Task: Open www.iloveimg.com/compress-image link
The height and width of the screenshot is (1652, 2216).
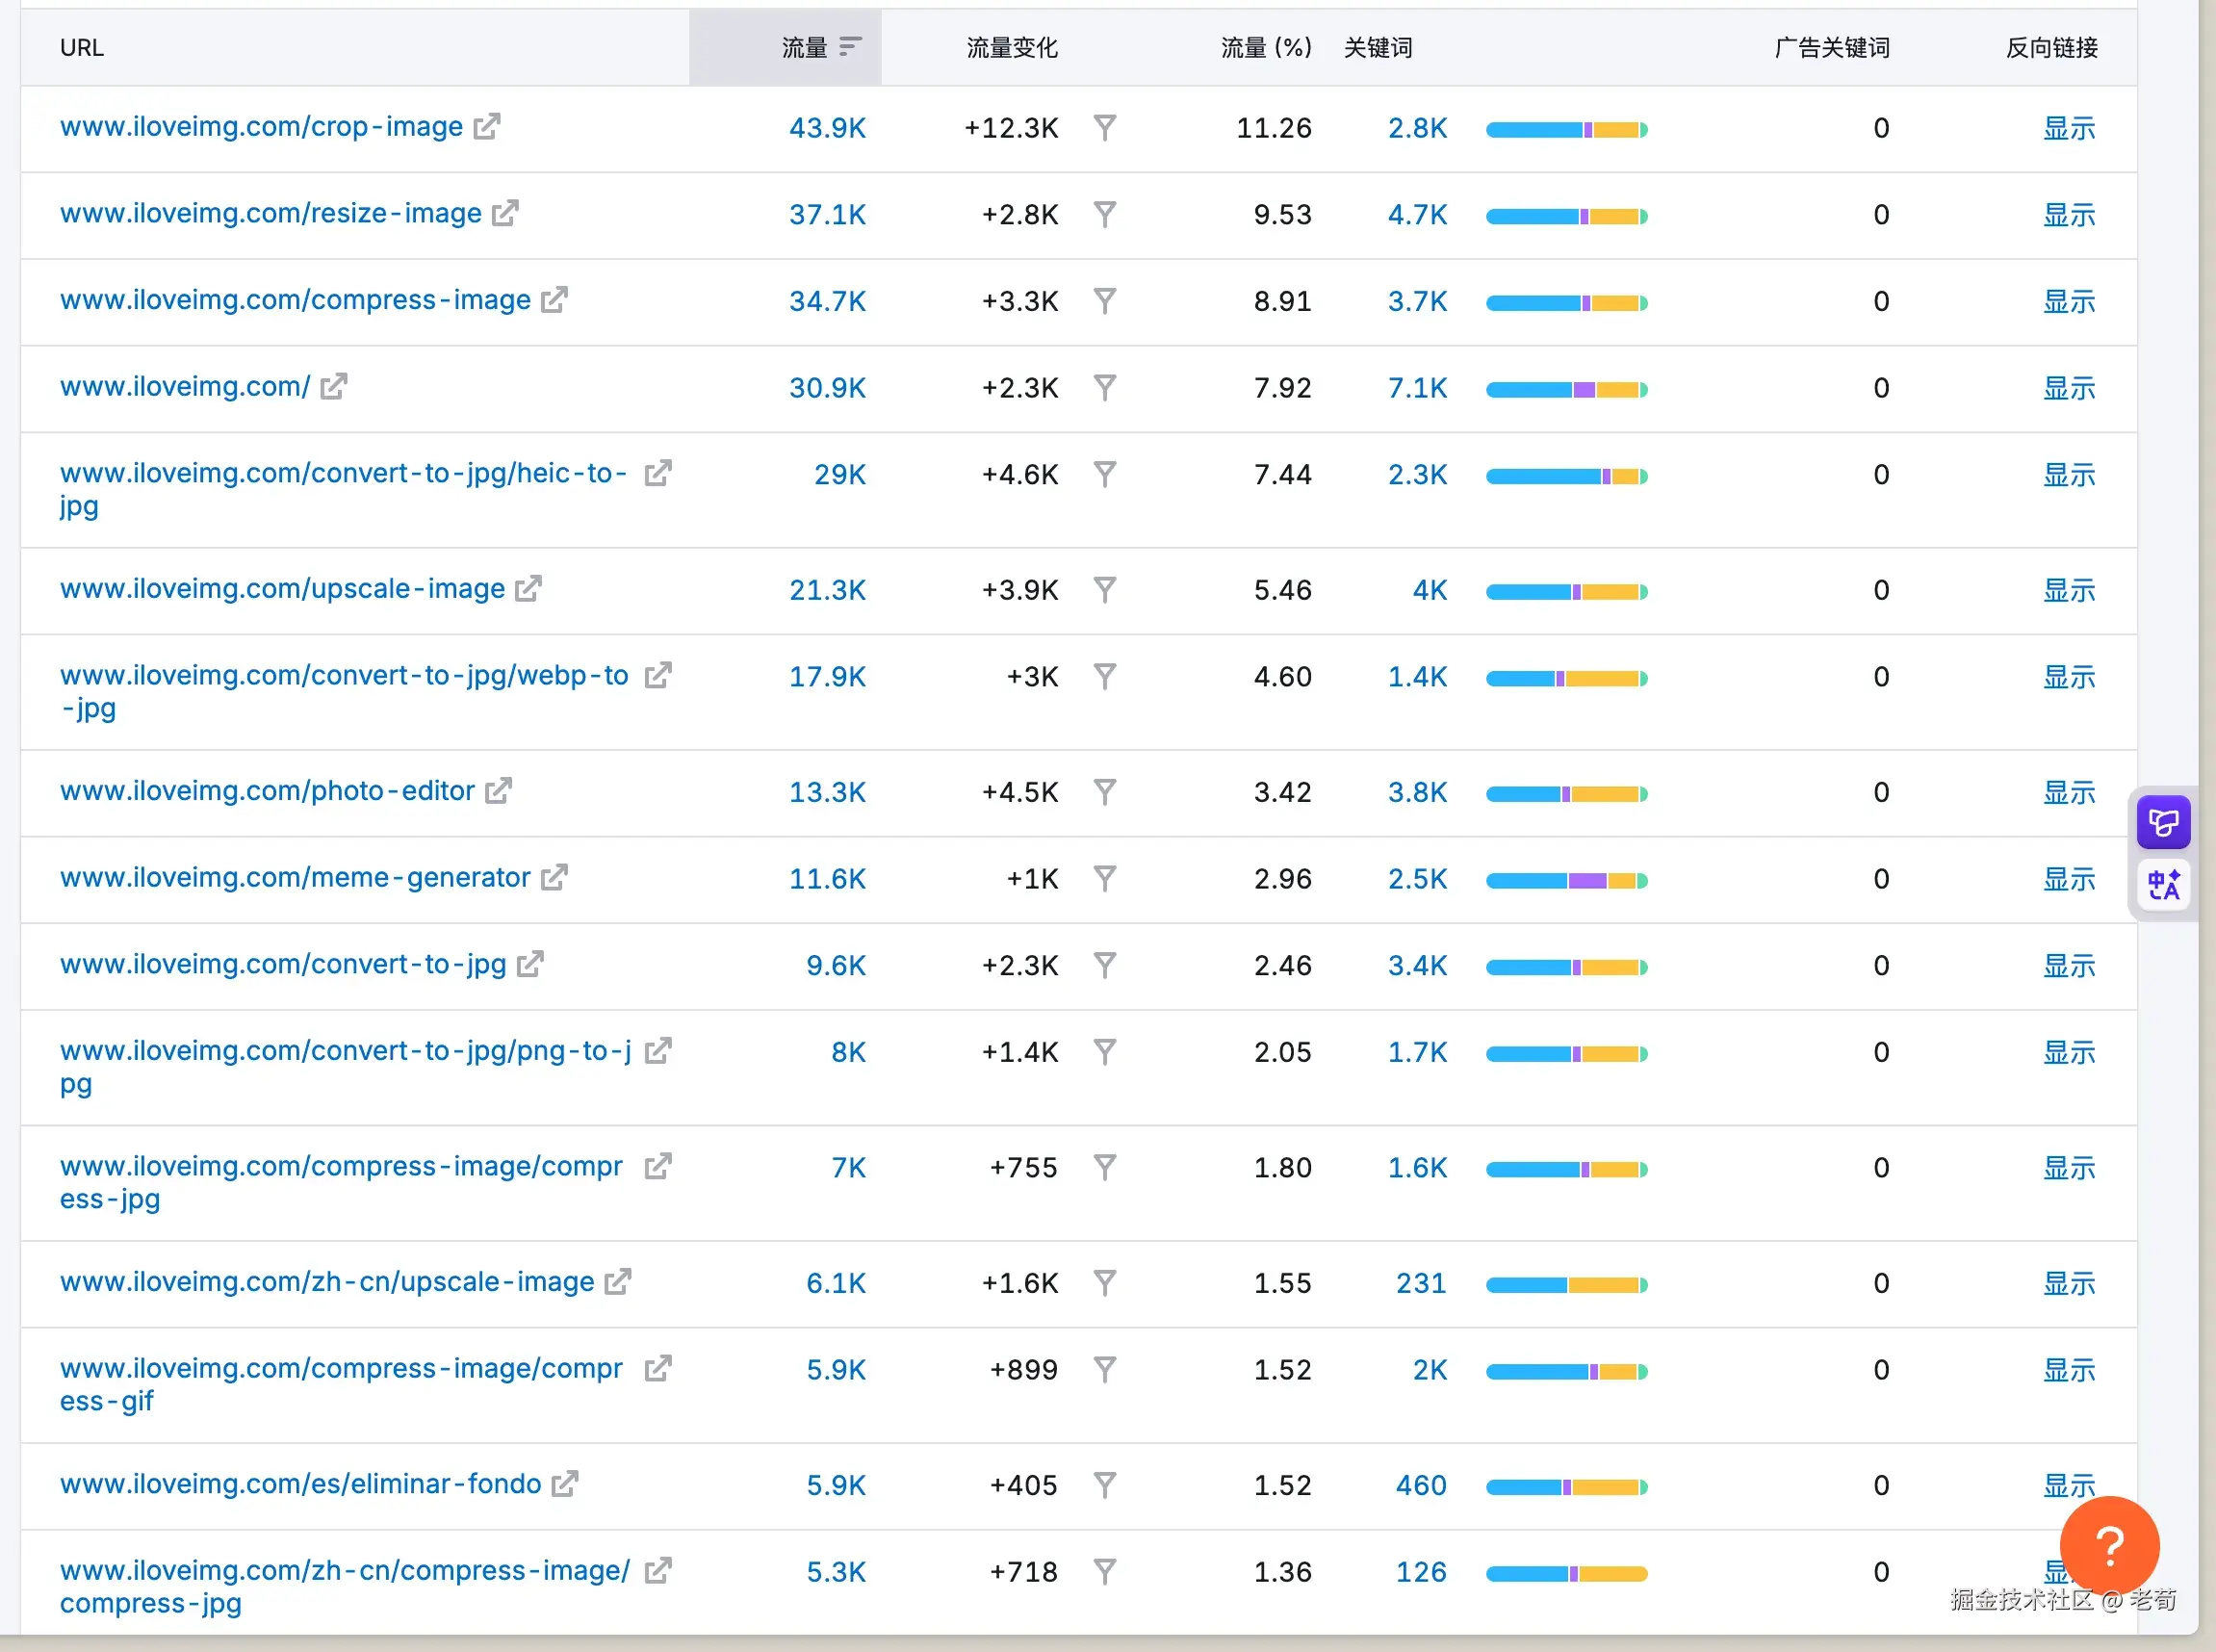Action: (295, 300)
